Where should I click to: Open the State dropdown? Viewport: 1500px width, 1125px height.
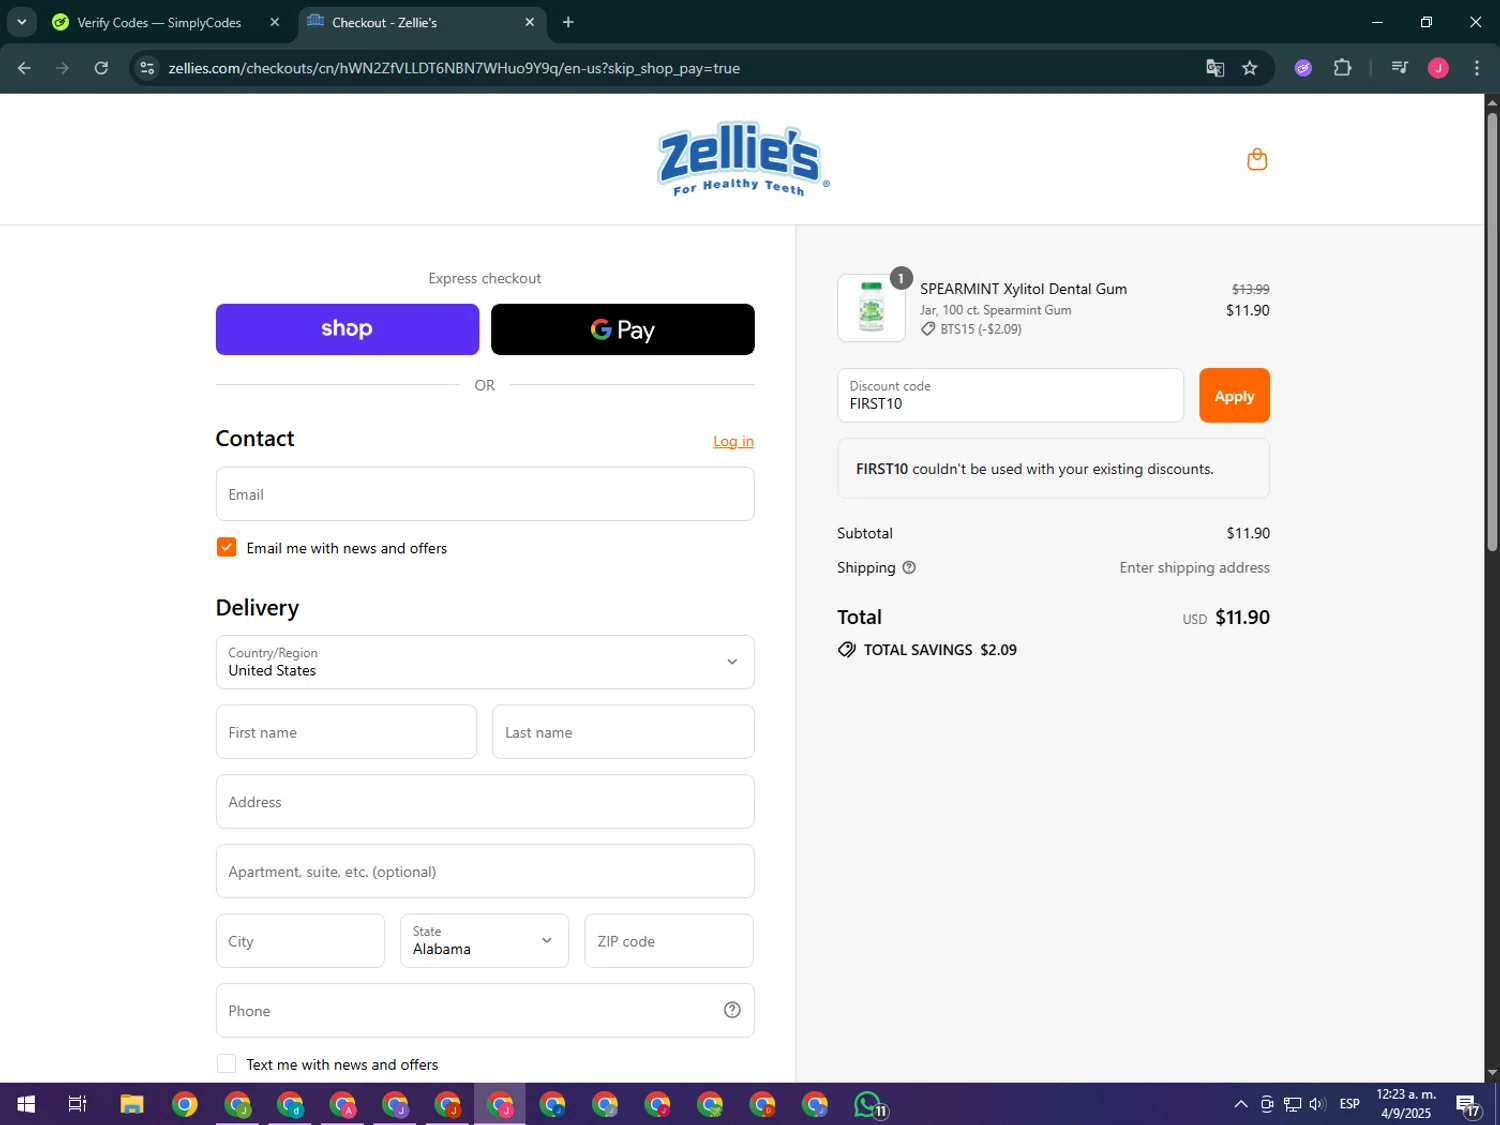click(x=485, y=941)
